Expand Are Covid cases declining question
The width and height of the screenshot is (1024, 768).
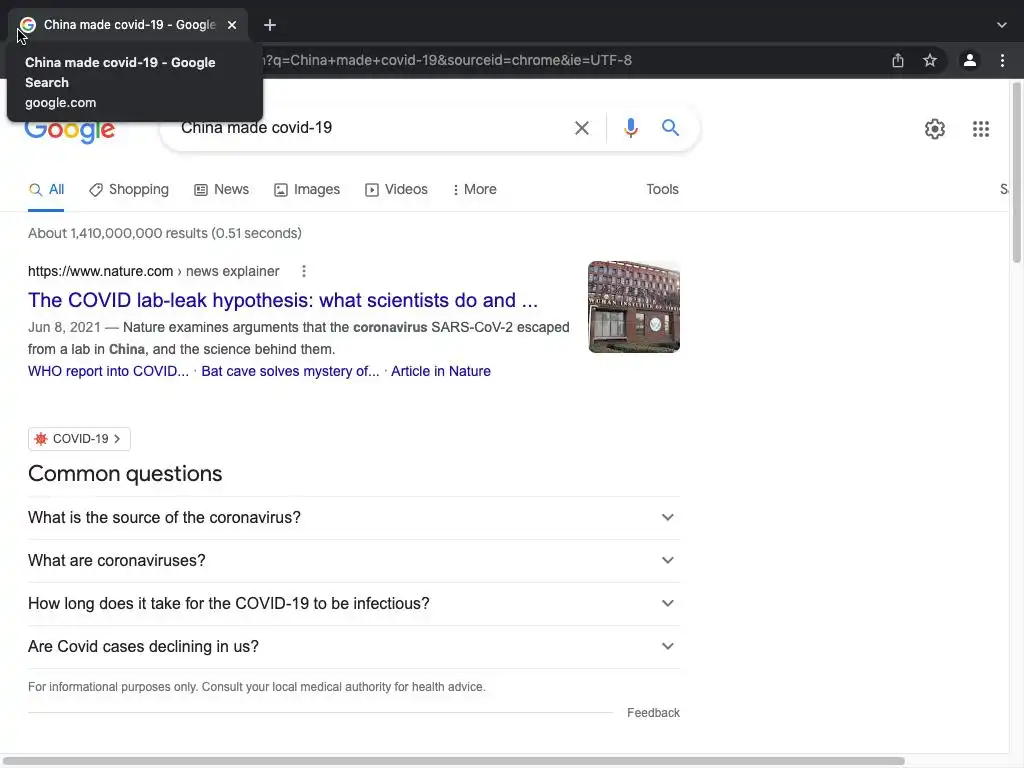(354, 647)
